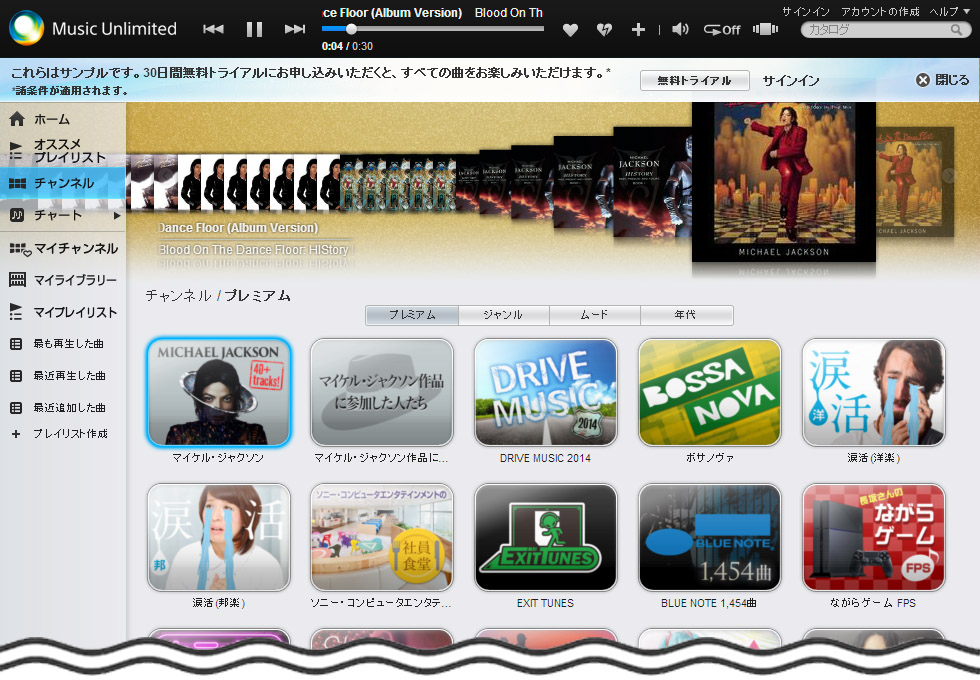980x680 pixels.
Task: Open アカウントの作成 link
Action: tap(880, 11)
